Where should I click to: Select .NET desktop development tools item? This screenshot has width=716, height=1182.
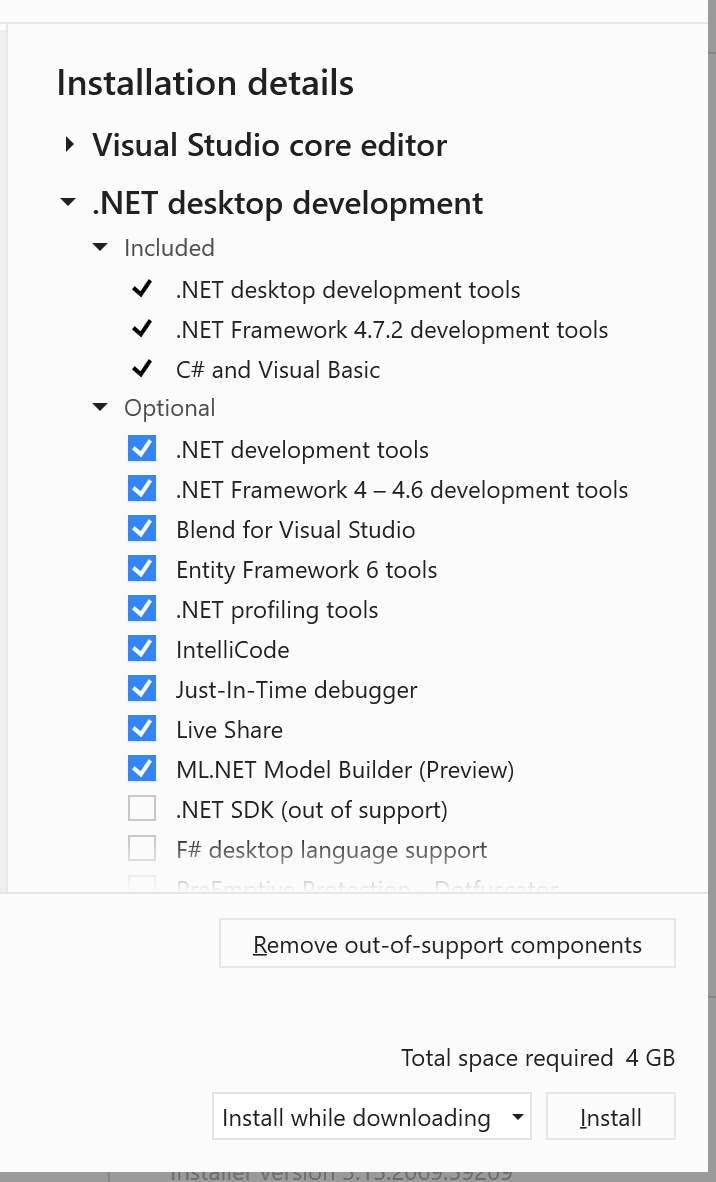(x=347, y=290)
